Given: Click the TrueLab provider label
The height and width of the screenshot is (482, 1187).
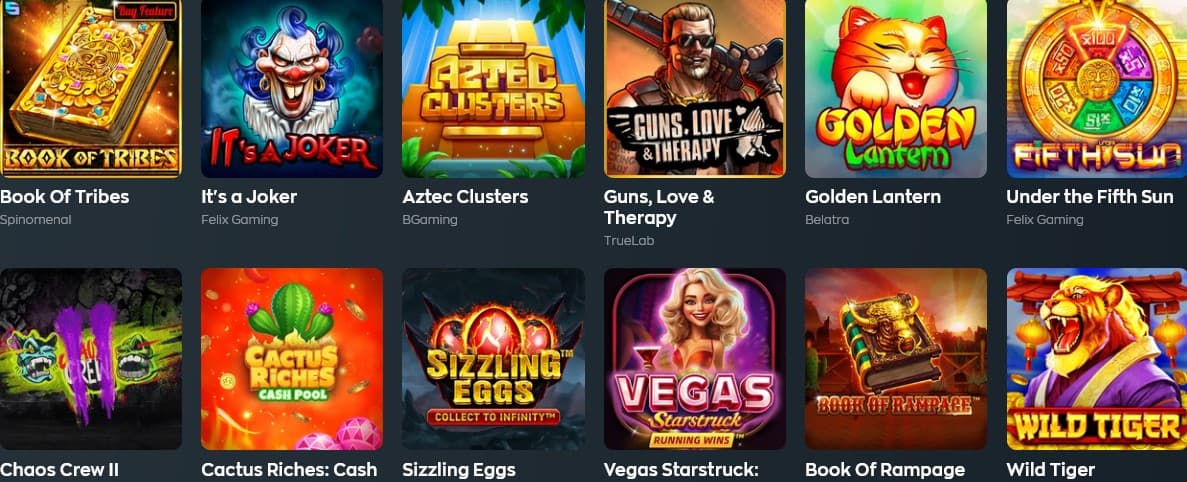Looking at the screenshot, I should (x=628, y=241).
